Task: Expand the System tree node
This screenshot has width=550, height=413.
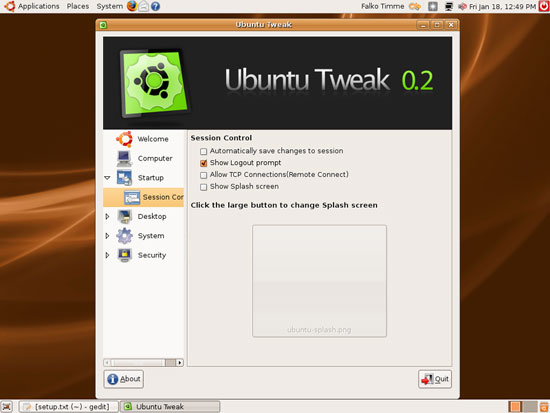Action: (107, 236)
